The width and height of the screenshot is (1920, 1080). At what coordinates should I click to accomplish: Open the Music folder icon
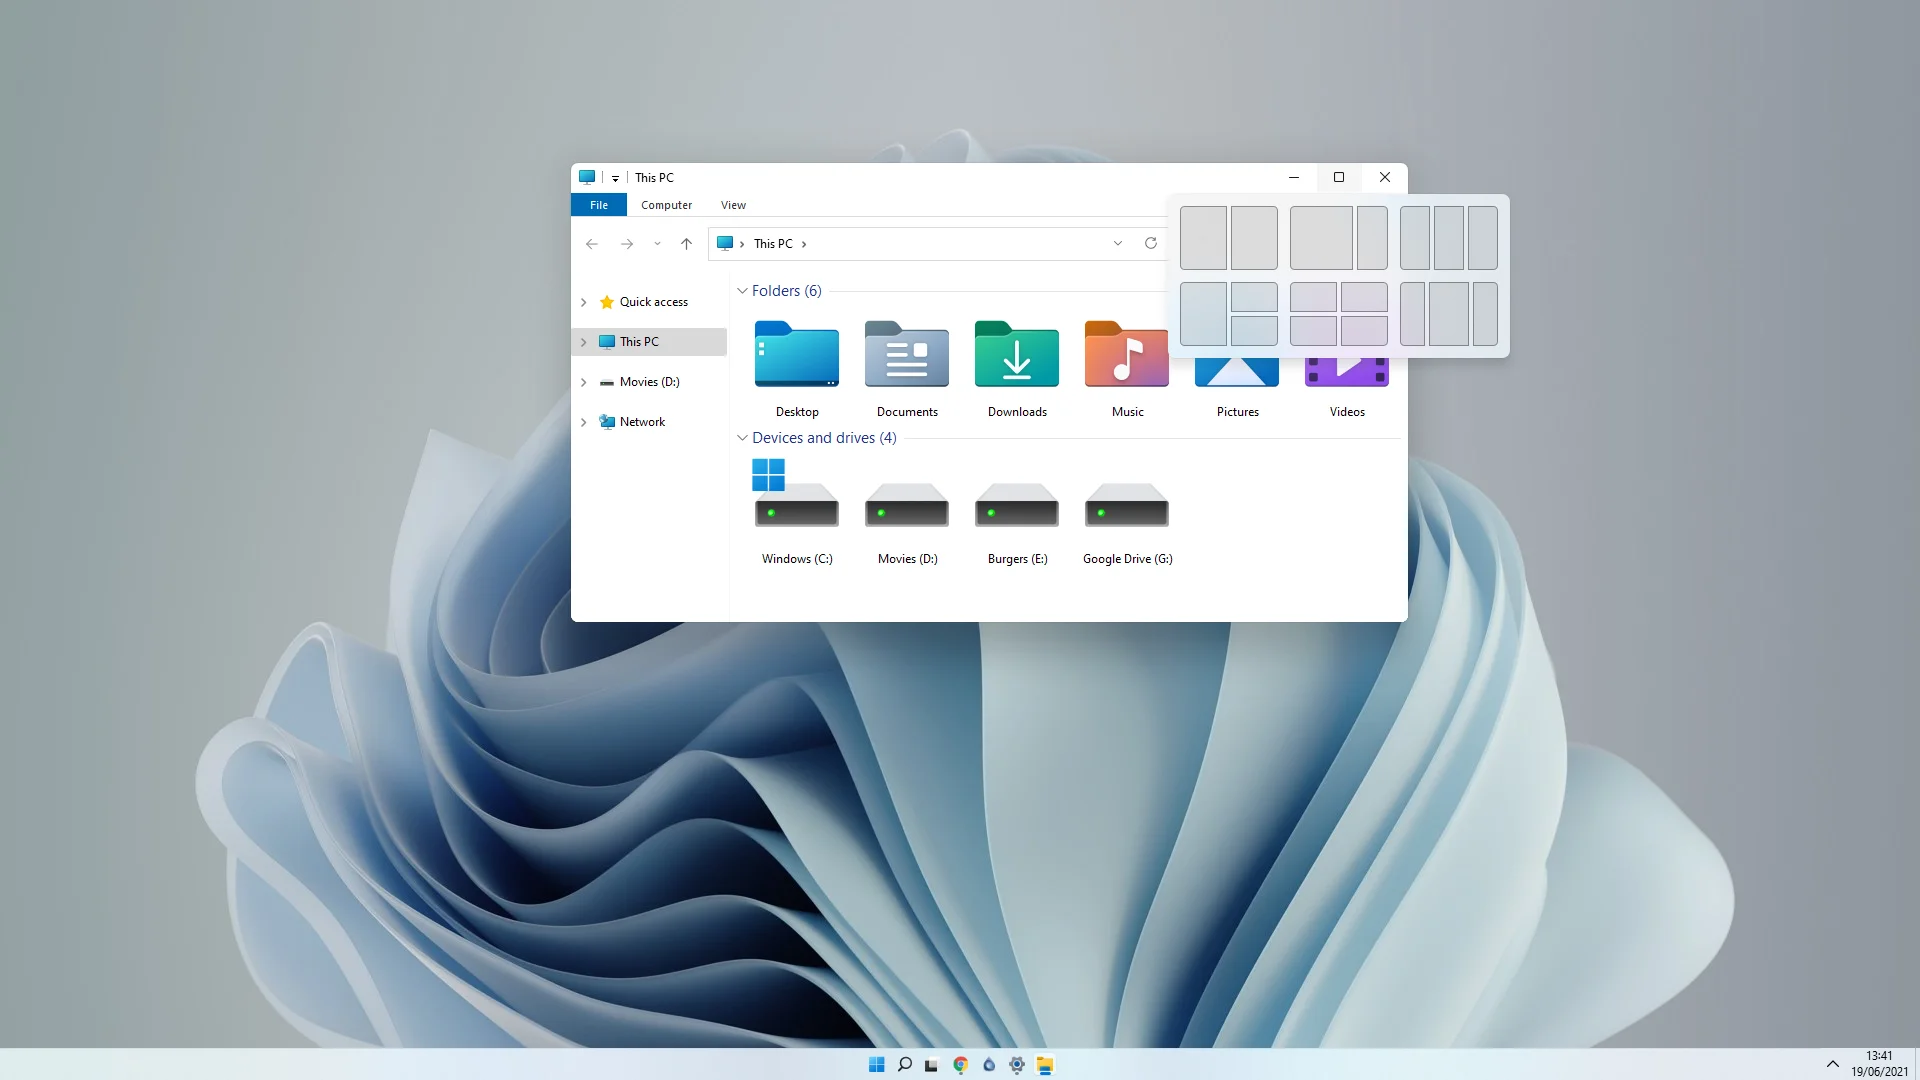(1127, 354)
